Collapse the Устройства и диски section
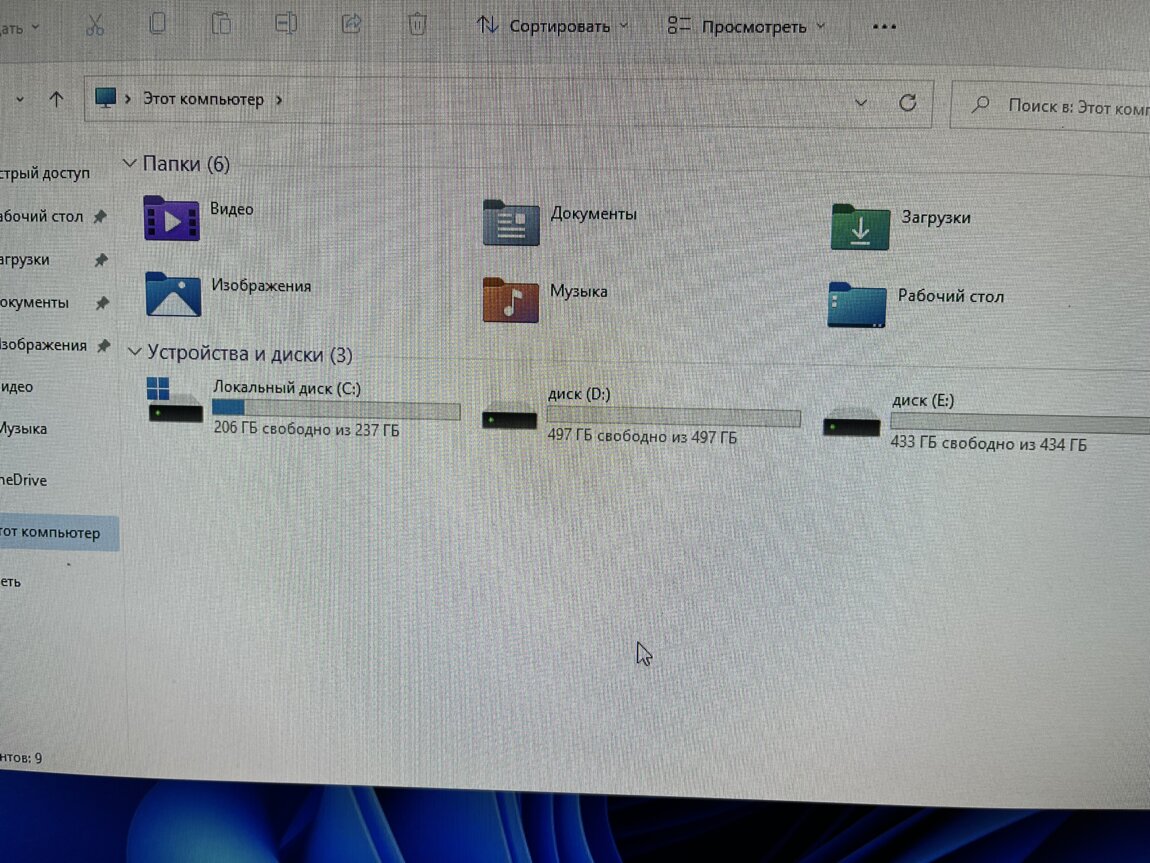 [134, 353]
